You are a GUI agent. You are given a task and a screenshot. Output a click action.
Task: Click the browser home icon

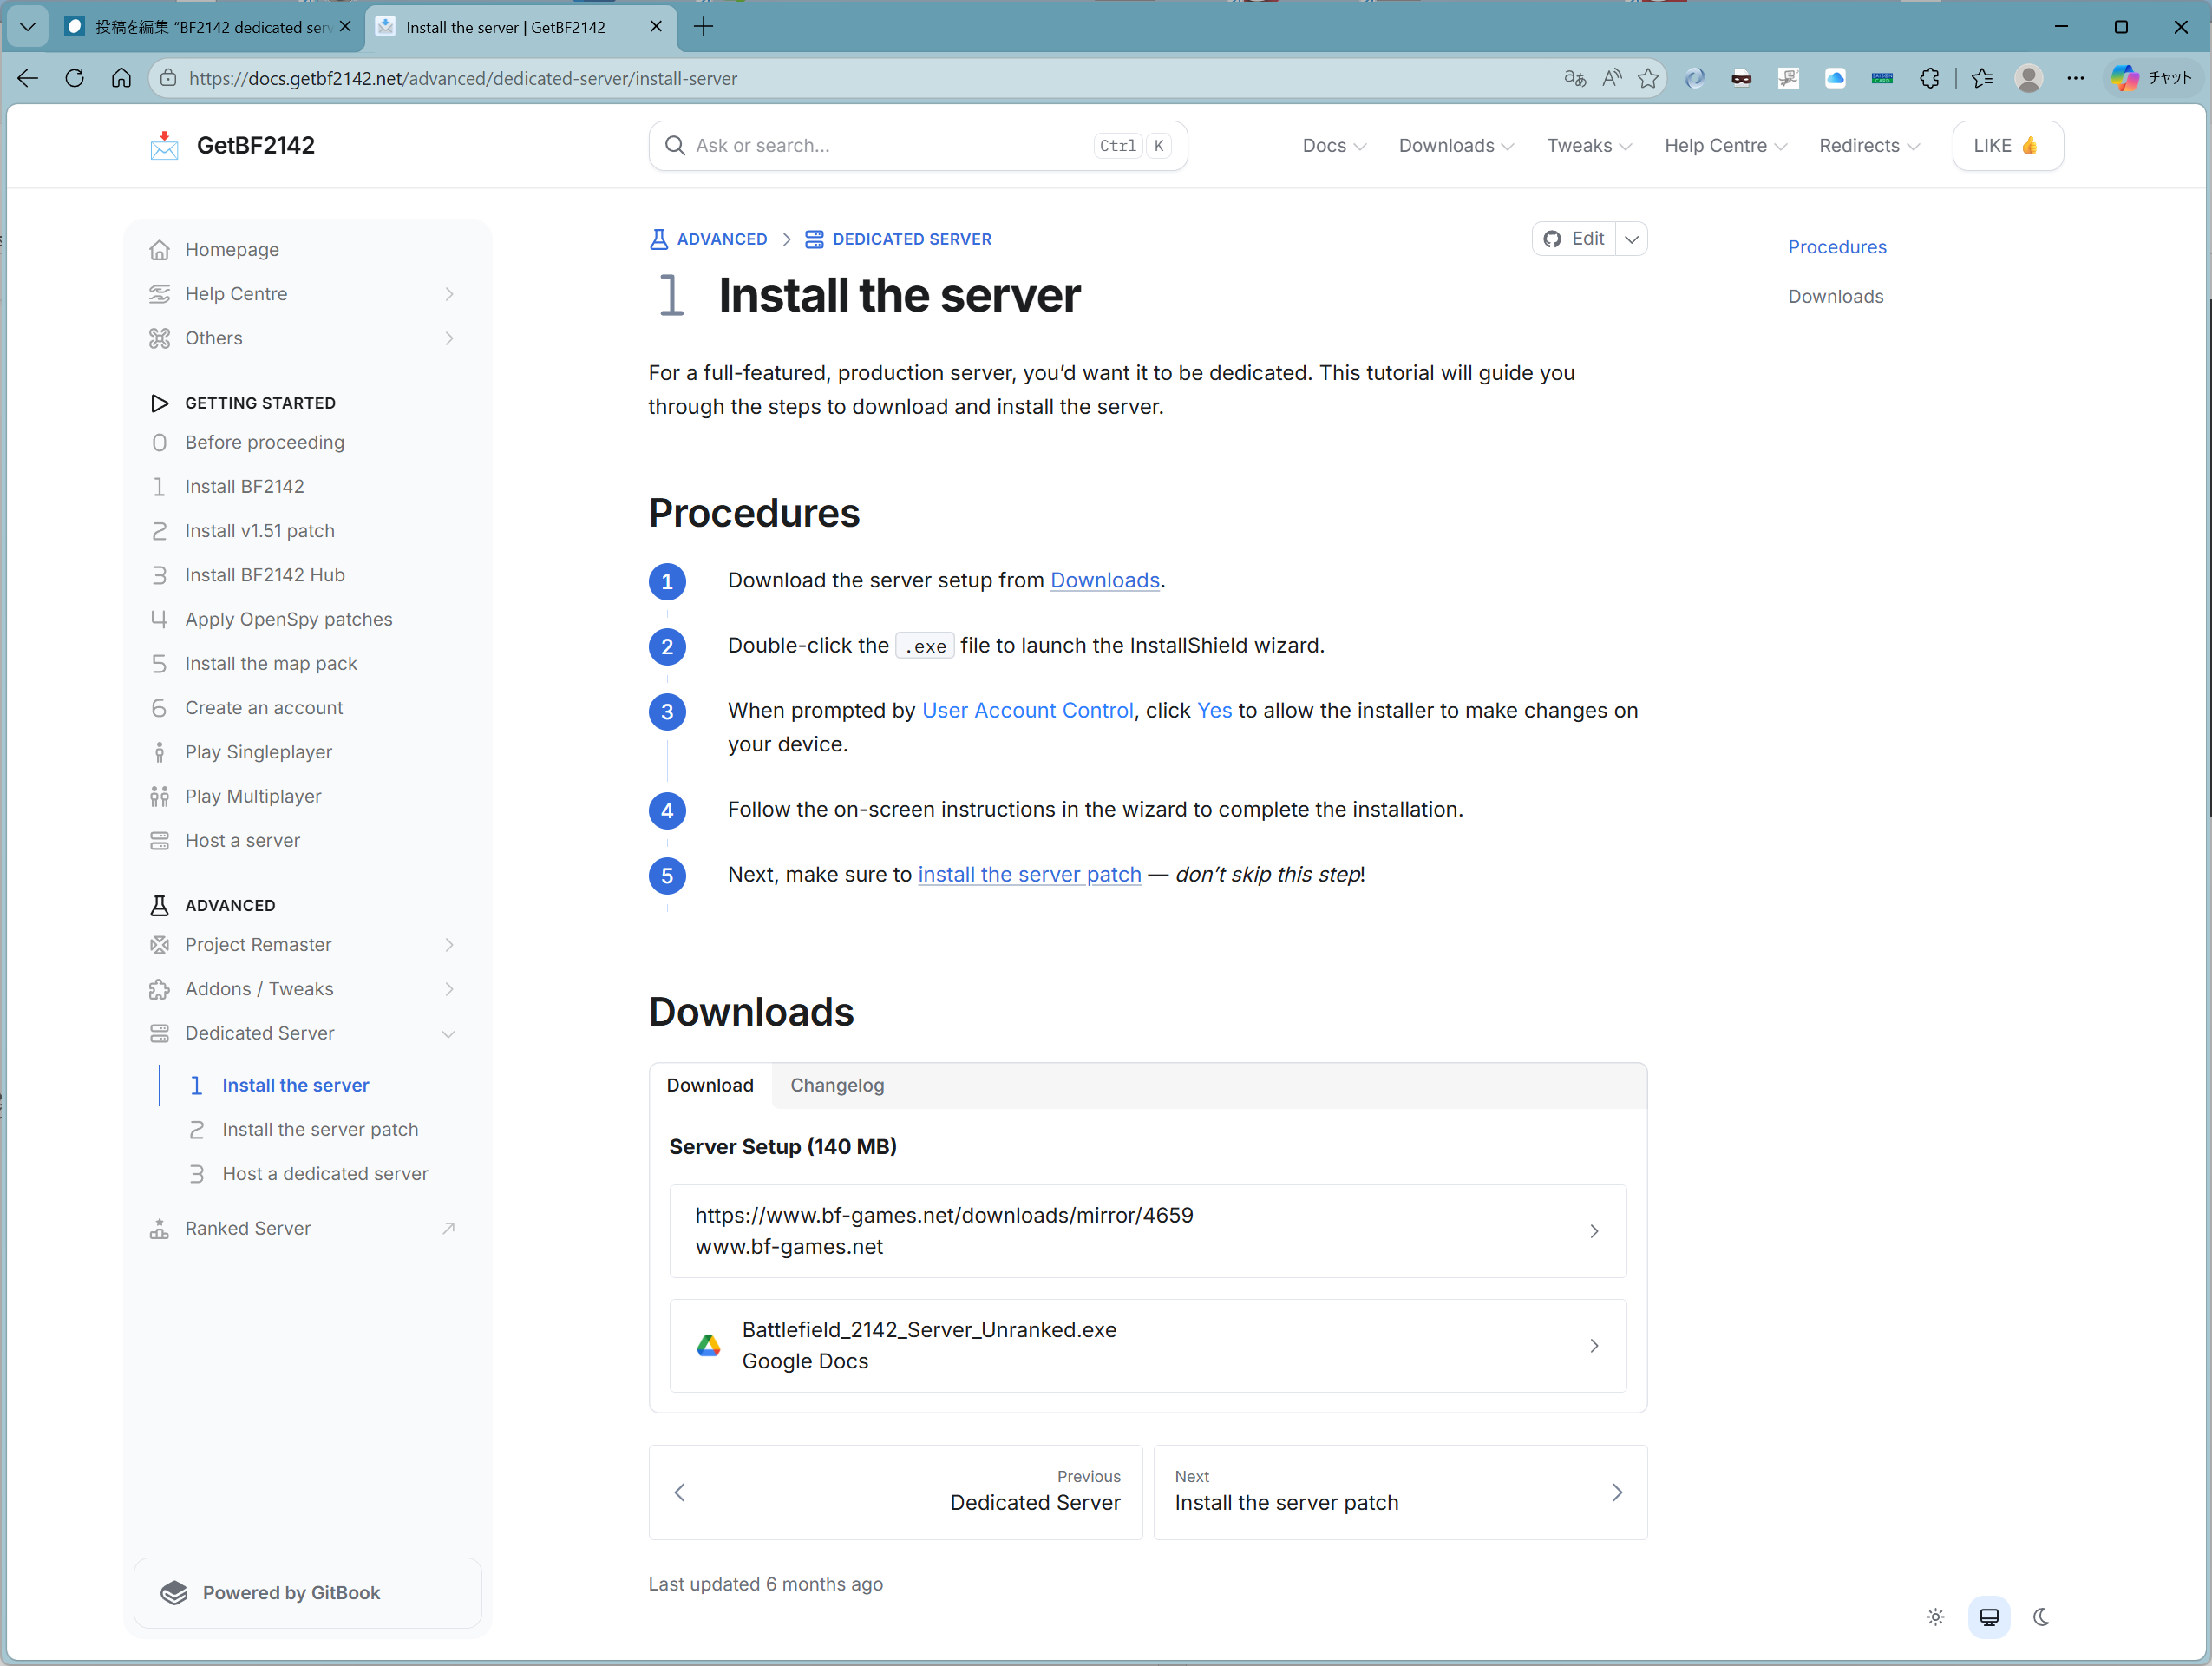click(x=121, y=78)
